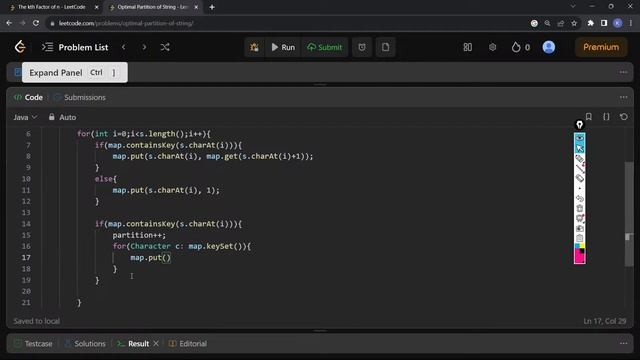The width and height of the screenshot is (640, 360).
Task: Go back in browser history
Action: tap(9, 23)
